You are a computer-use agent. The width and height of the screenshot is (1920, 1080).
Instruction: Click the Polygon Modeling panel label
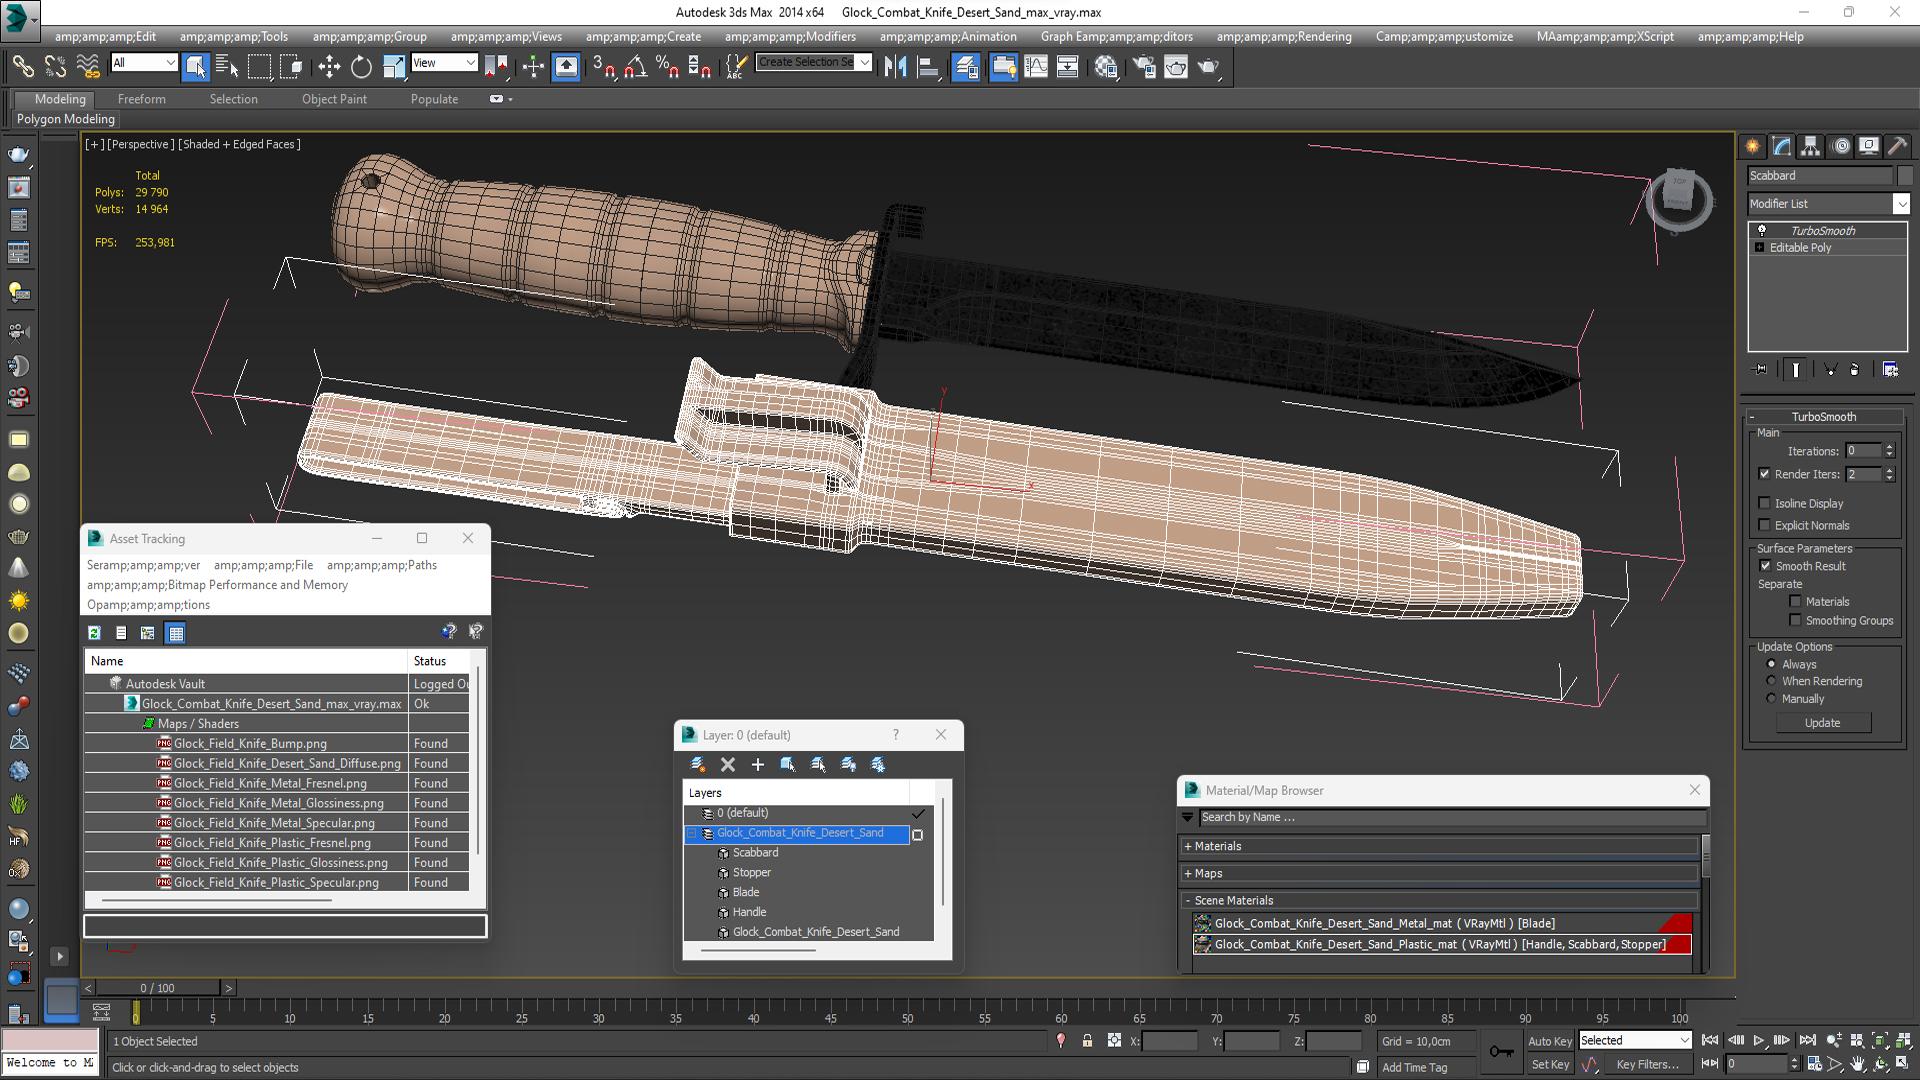point(66,119)
